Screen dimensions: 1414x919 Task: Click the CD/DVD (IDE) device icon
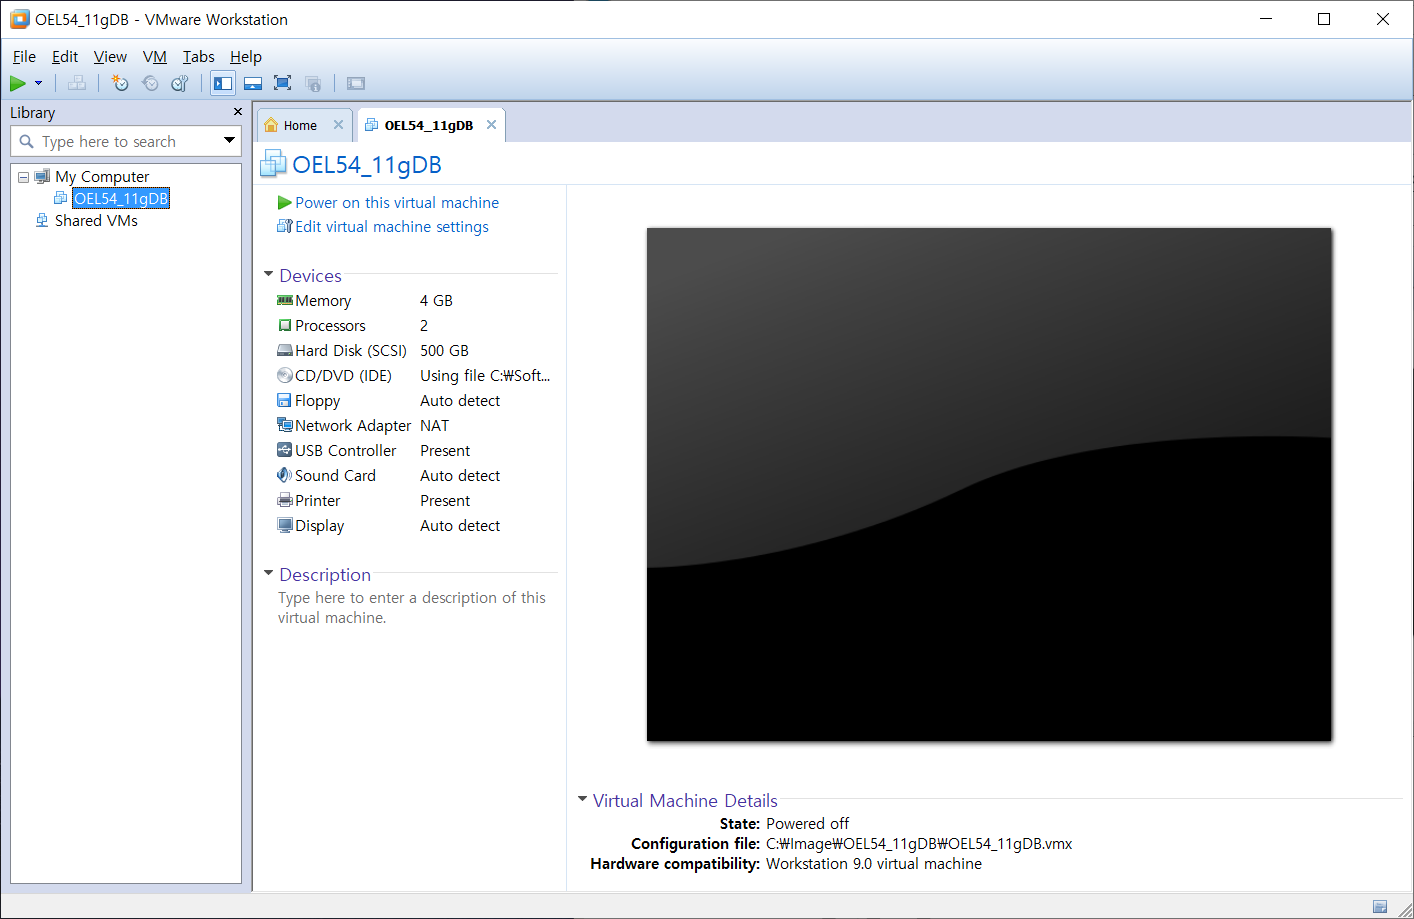[x=285, y=376]
